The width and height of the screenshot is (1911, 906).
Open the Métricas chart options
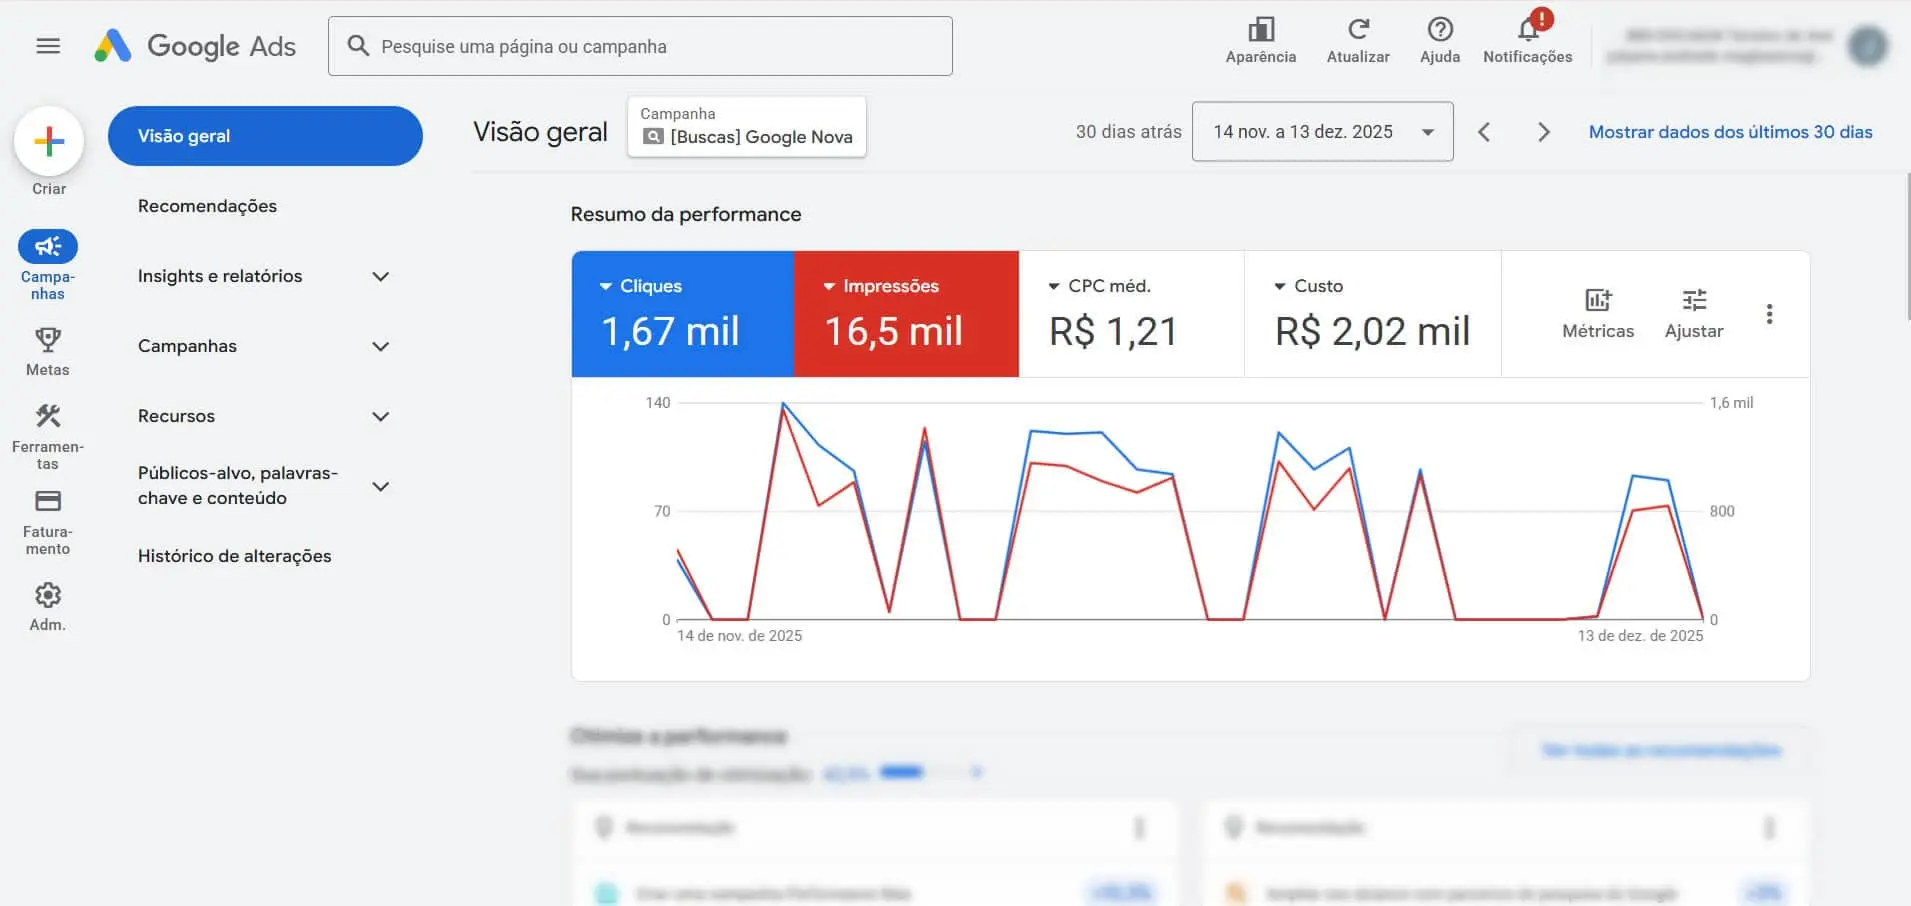pos(1597,310)
